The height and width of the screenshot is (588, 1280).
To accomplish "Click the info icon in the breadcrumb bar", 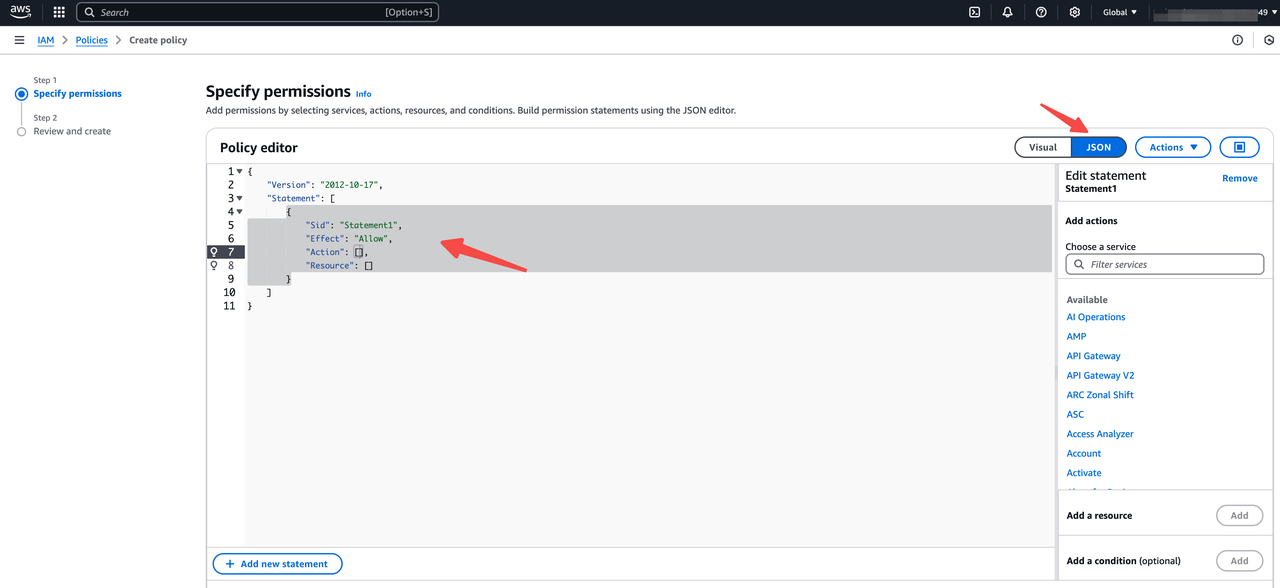I will [1237, 39].
